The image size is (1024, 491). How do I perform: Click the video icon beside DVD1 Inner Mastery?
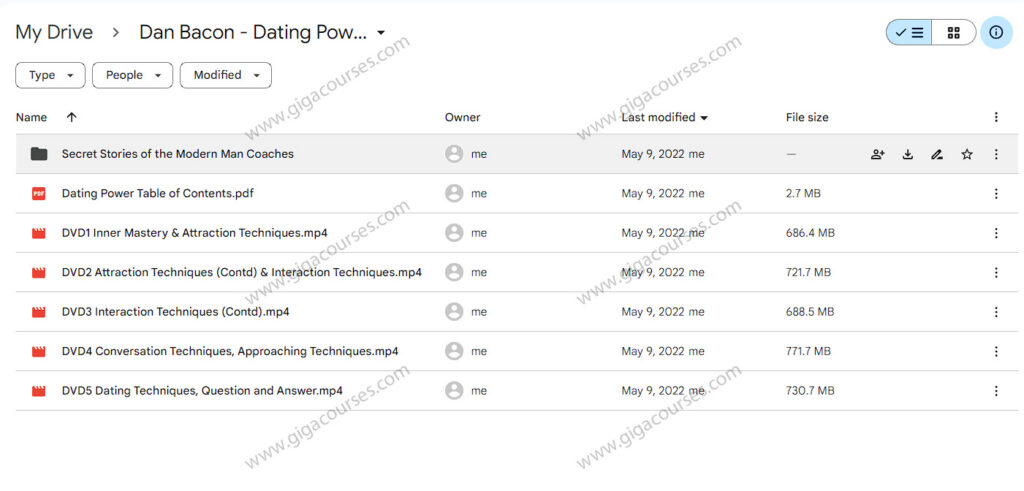tap(39, 233)
